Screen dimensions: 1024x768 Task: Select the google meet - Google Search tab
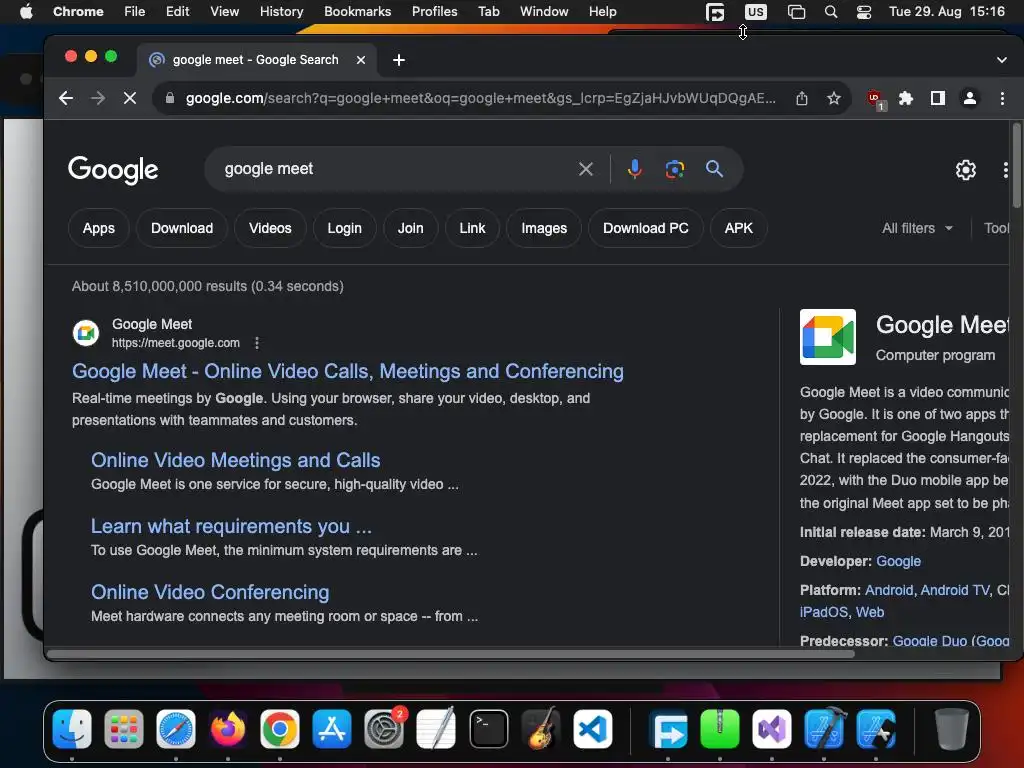point(256,60)
